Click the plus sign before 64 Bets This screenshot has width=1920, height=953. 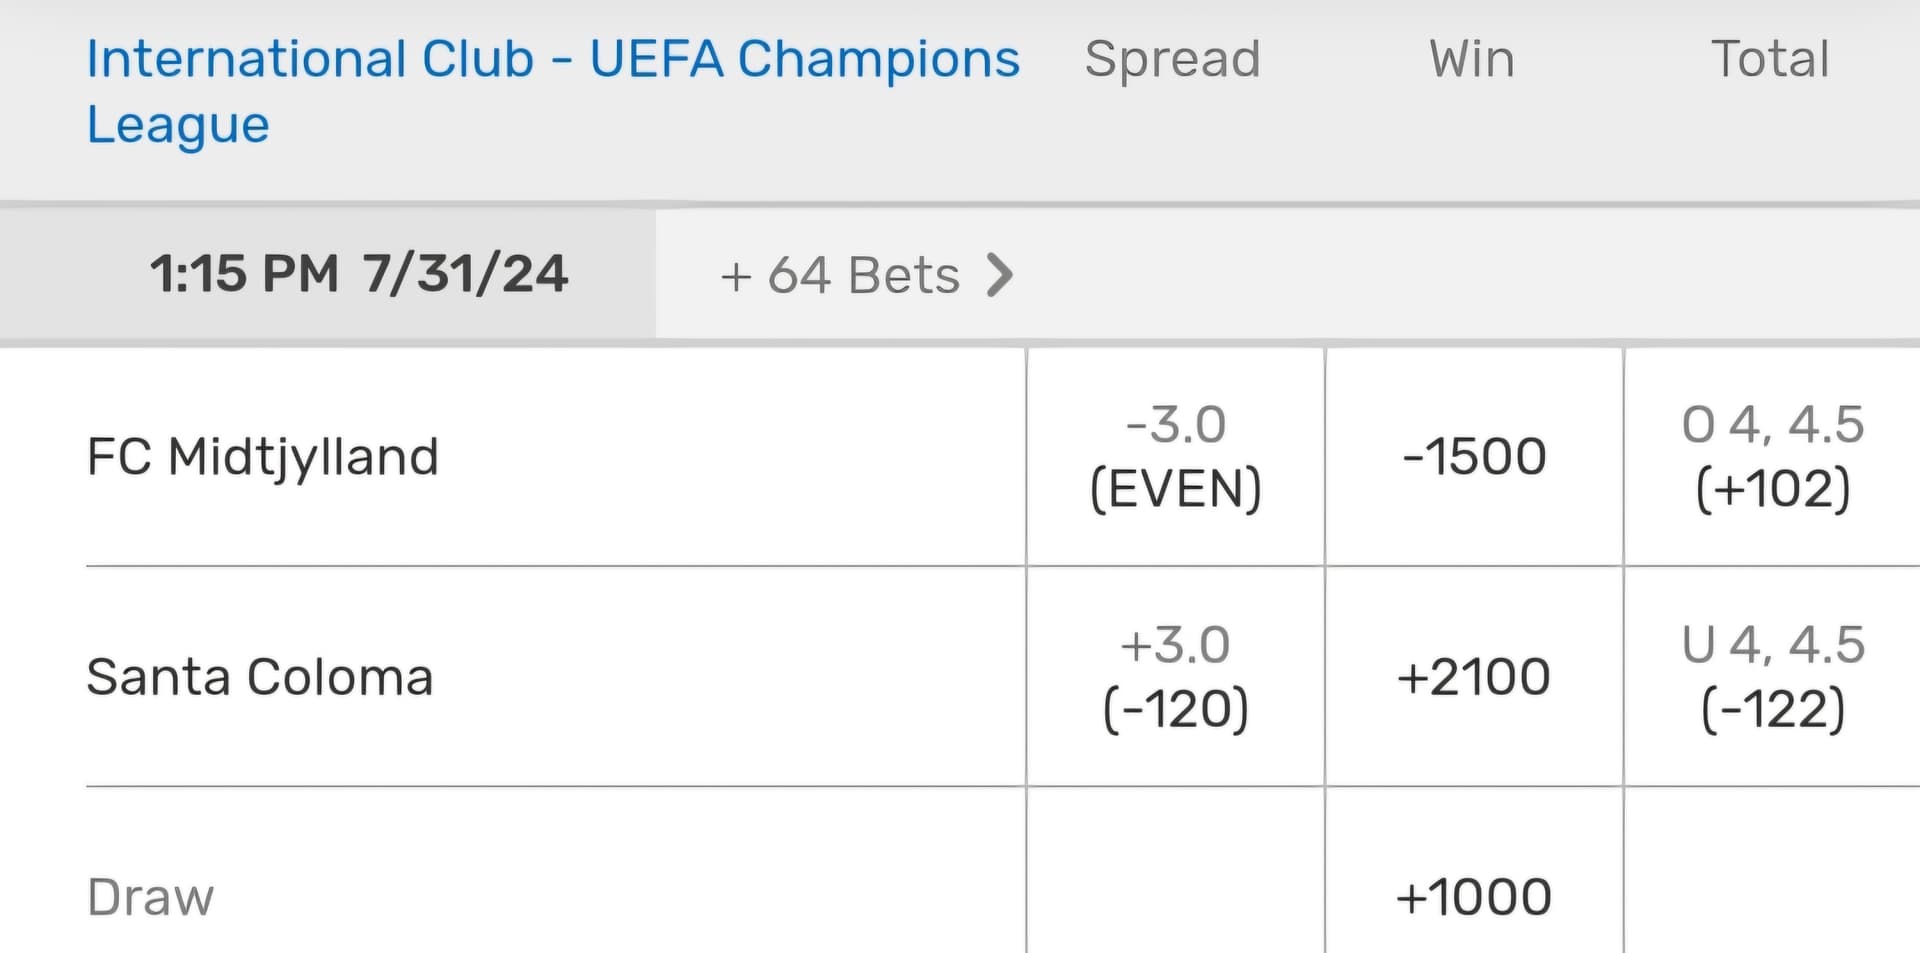click(735, 277)
